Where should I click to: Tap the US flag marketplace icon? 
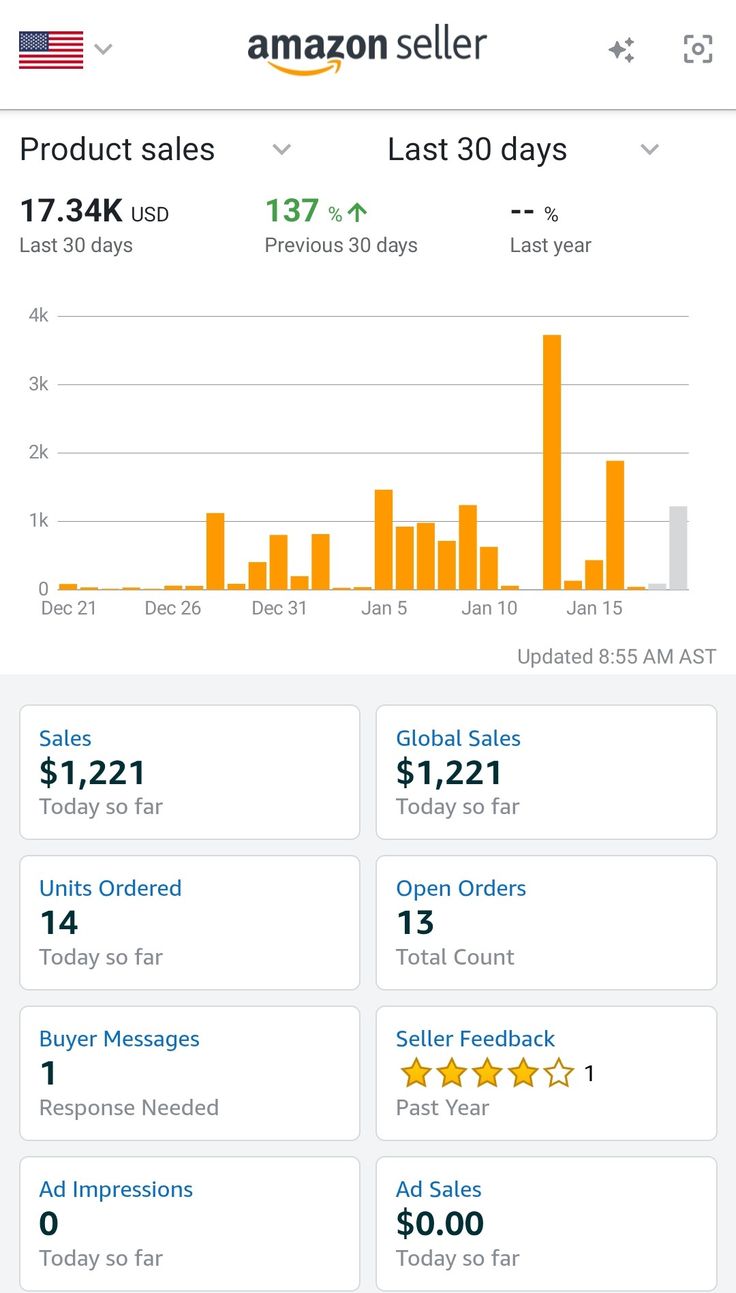[51, 49]
